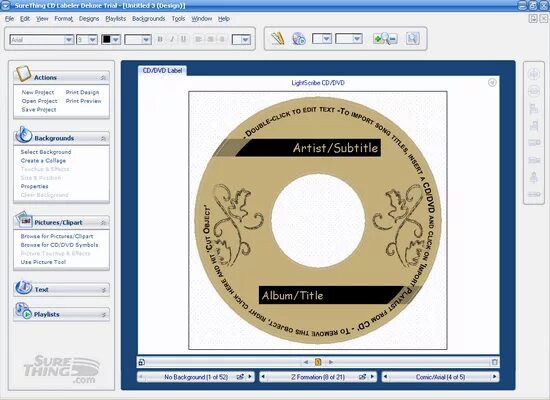Click Select Background link

click(x=46, y=152)
